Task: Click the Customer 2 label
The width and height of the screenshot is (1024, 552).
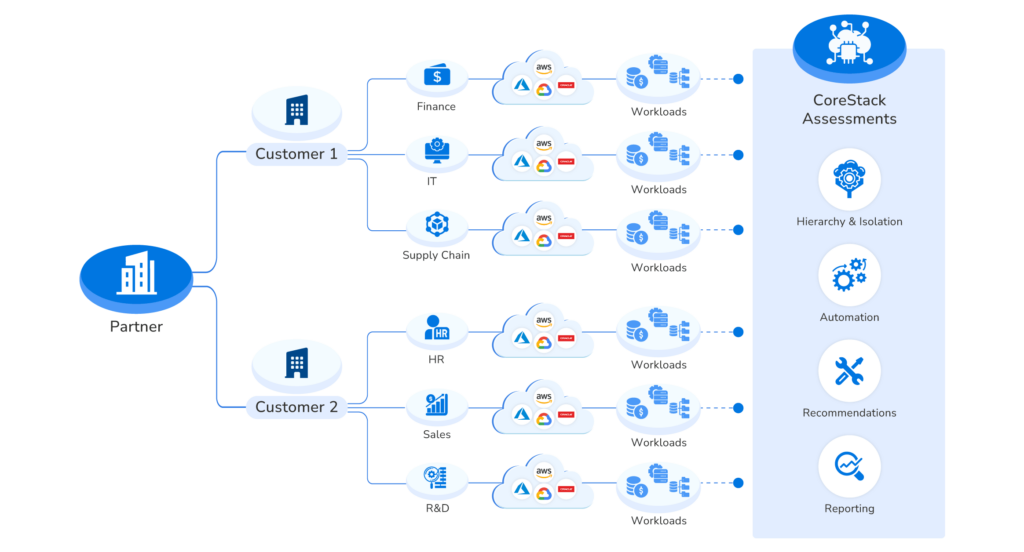Action: pos(297,407)
